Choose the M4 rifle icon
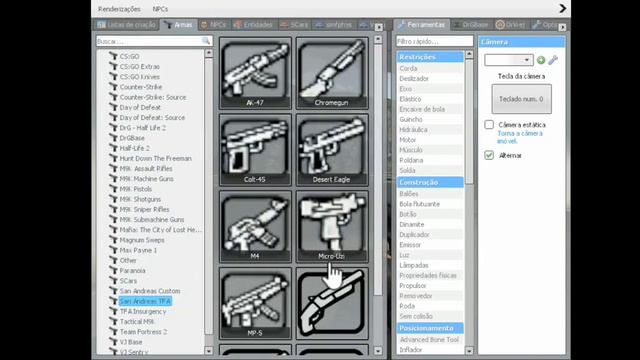The width and height of the screenshot is (640, 360). click(x=255, y=227)
